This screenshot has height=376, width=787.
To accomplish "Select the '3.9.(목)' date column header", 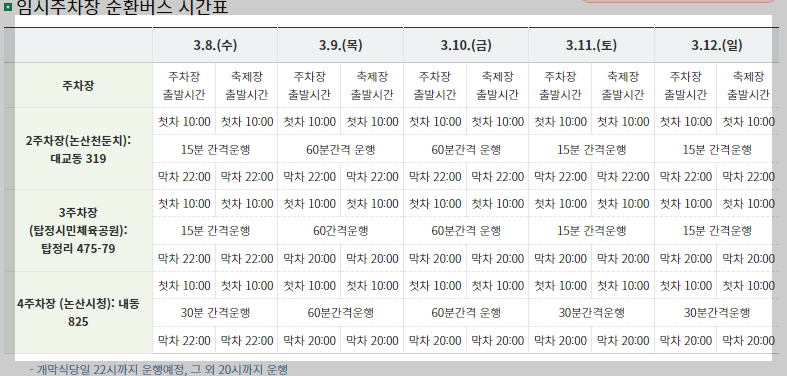I will (340, 46).
